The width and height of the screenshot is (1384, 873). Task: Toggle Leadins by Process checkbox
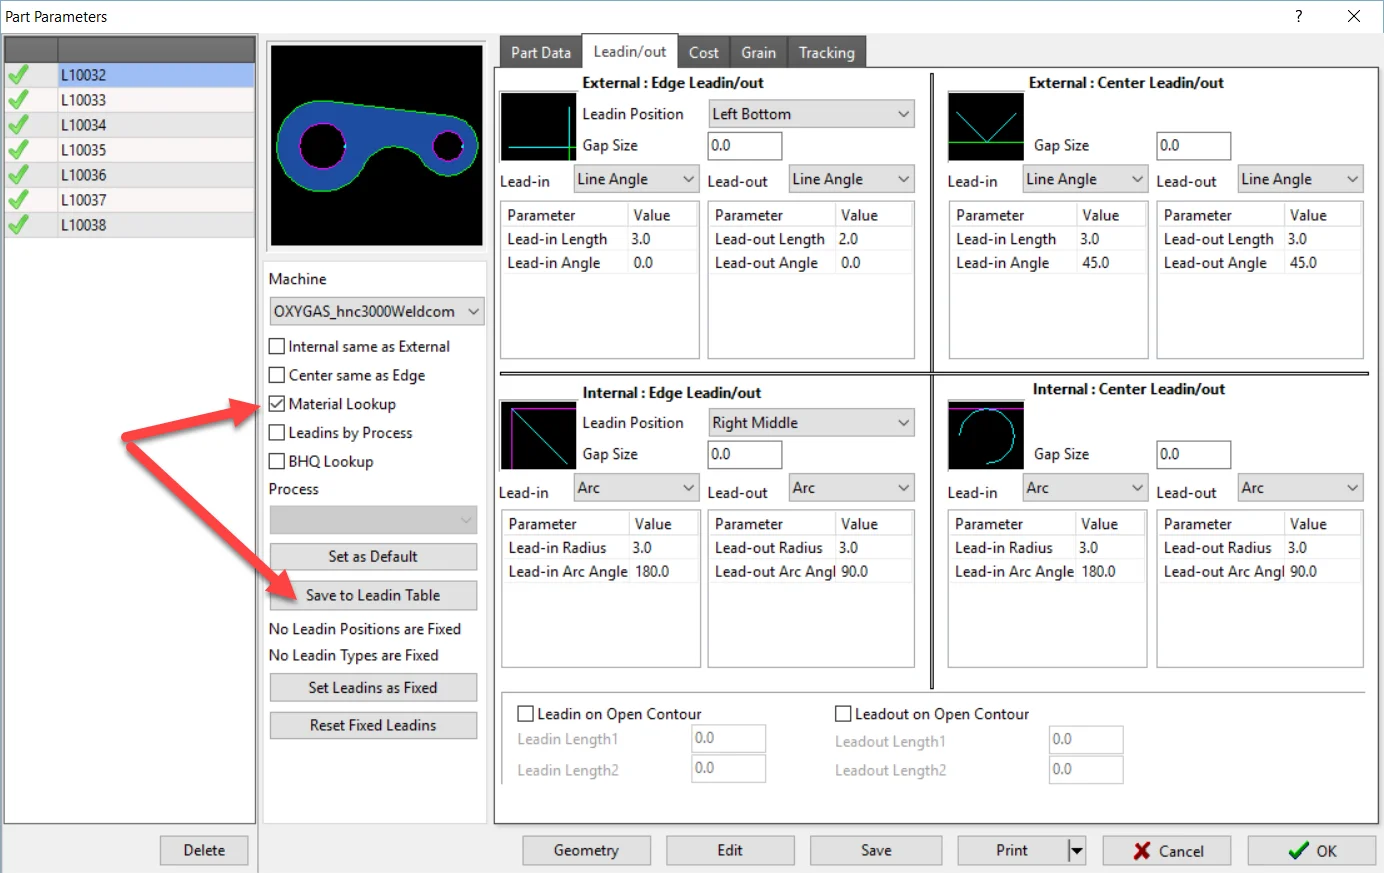[277, 433]
